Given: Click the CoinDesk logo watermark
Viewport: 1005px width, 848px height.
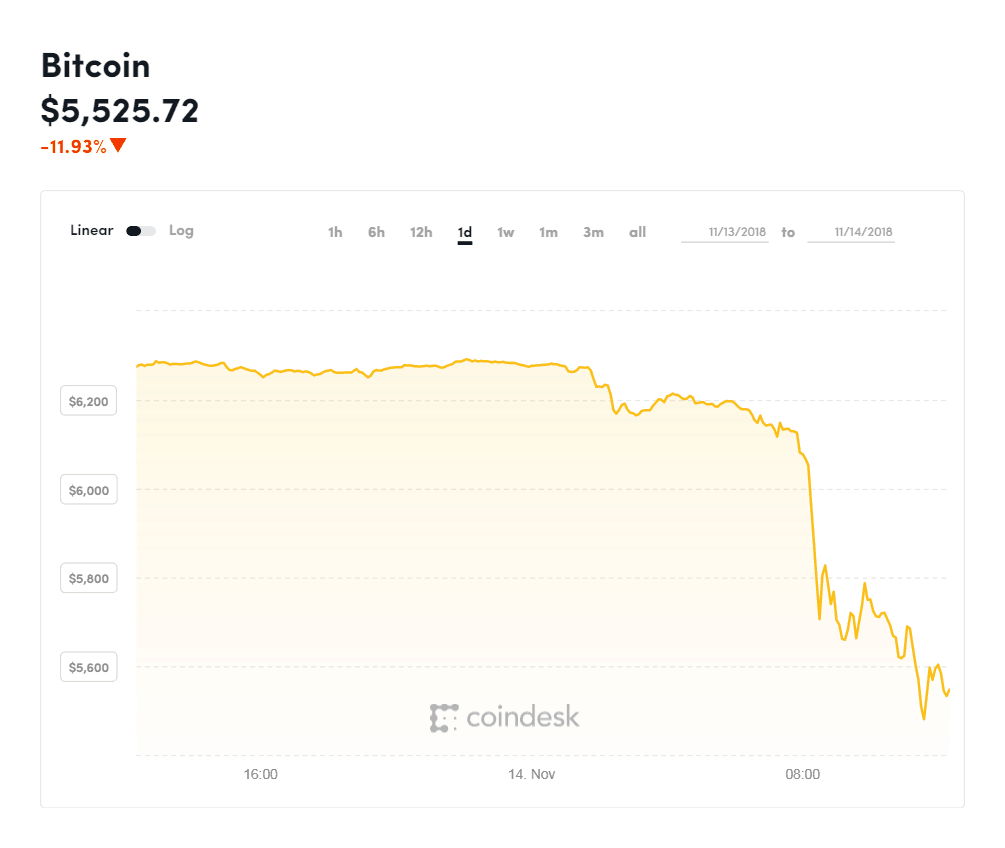Looking at the screenshot, I should pyautogui.click(x=505, y=717).
